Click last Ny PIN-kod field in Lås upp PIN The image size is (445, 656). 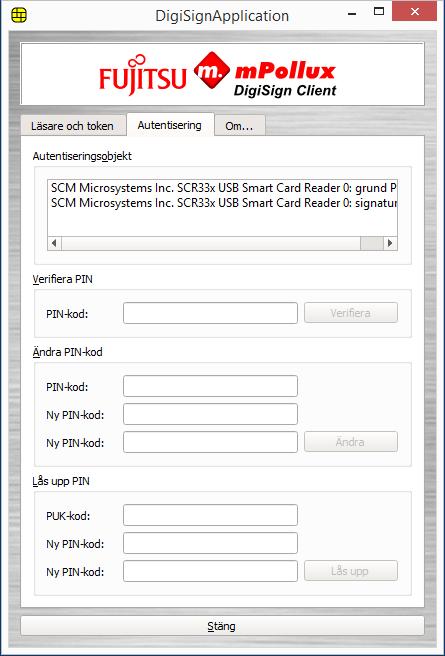(x=210, y=571)
